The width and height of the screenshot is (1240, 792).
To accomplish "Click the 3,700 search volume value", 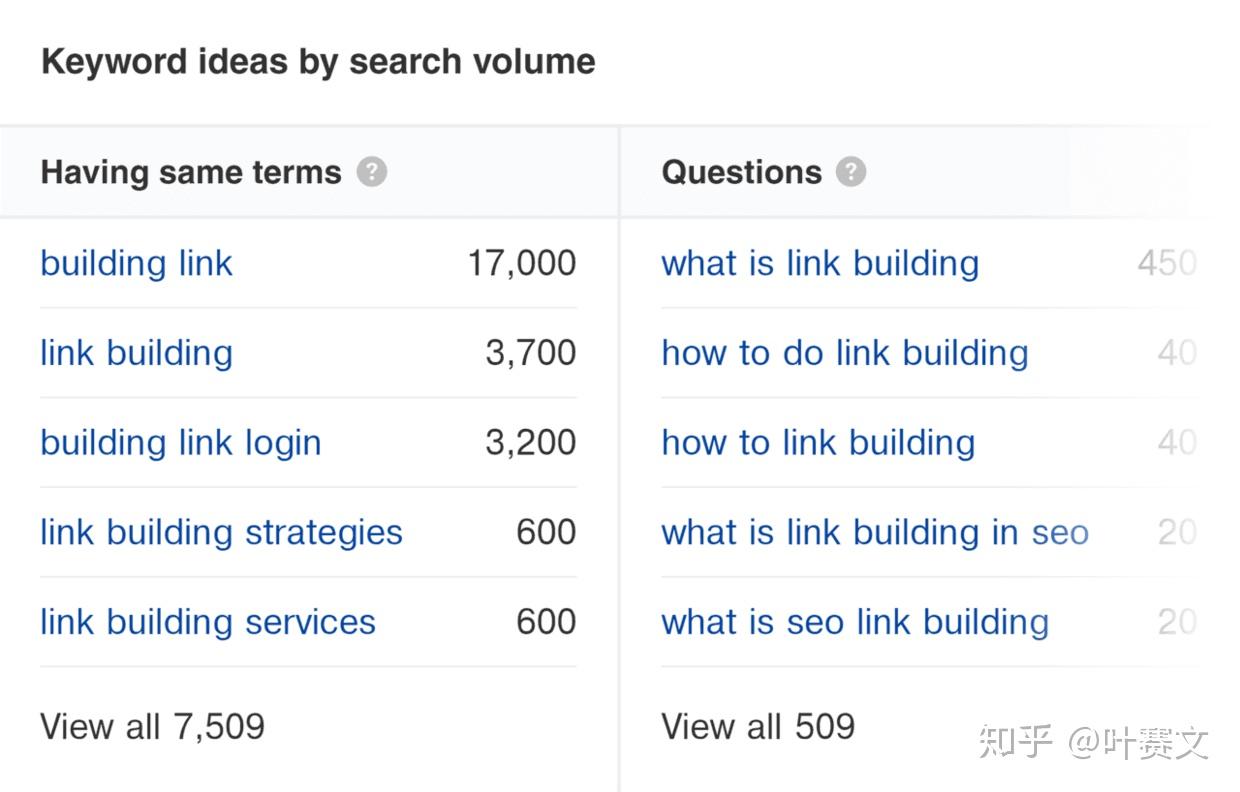I will click(531, 353).
